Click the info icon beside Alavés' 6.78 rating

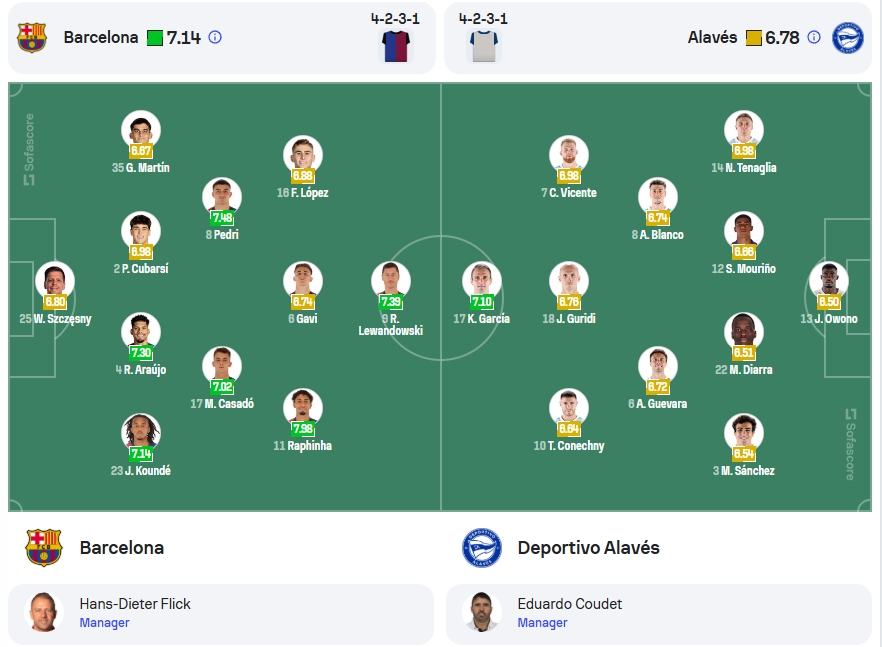point(813,37)
